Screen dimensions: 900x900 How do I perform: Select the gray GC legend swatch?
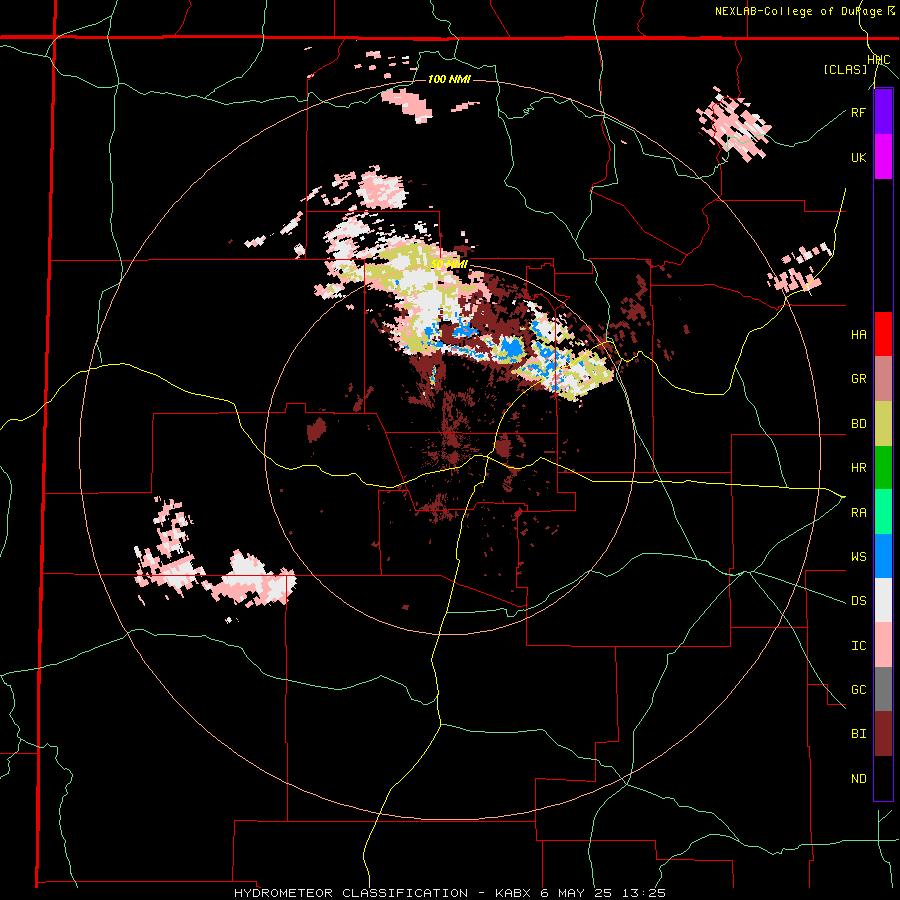(x=883, y=689)
